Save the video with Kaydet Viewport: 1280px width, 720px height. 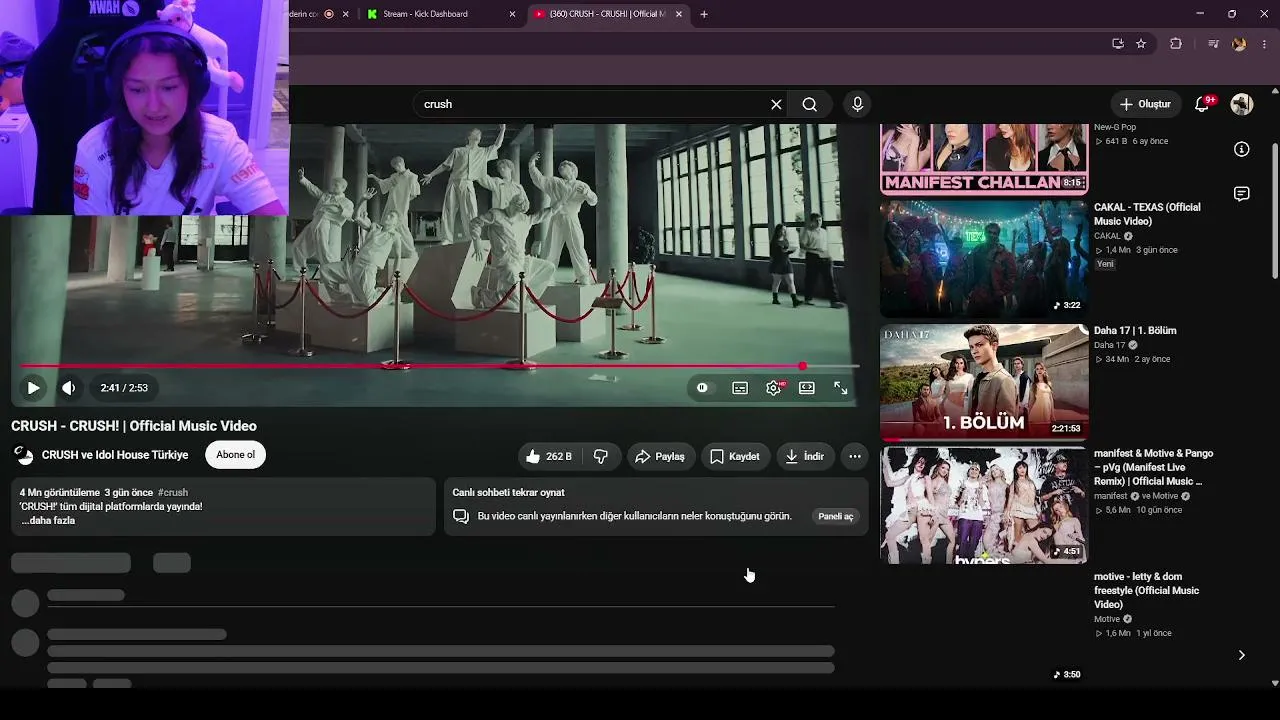(x=735, y=456)
